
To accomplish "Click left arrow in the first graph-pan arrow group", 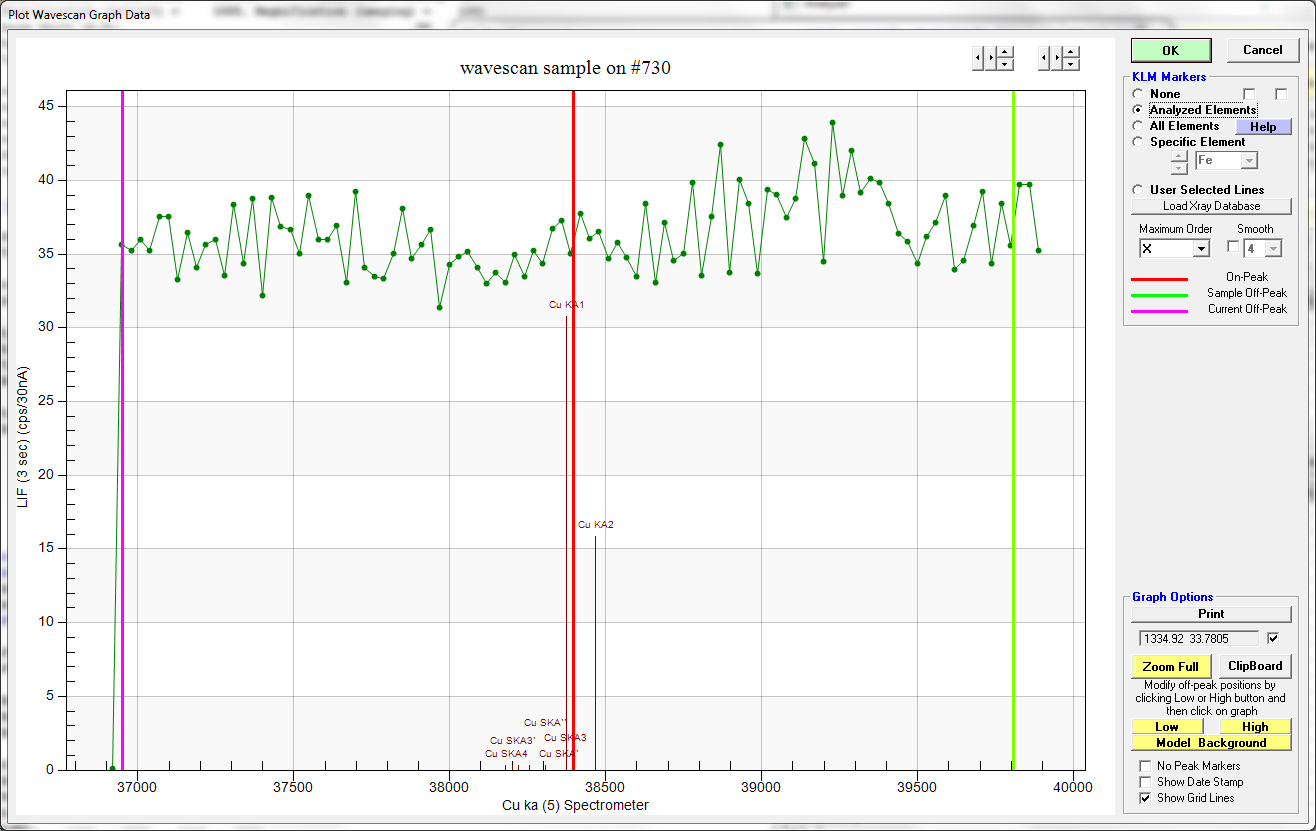I will click(x=978, y=59).
